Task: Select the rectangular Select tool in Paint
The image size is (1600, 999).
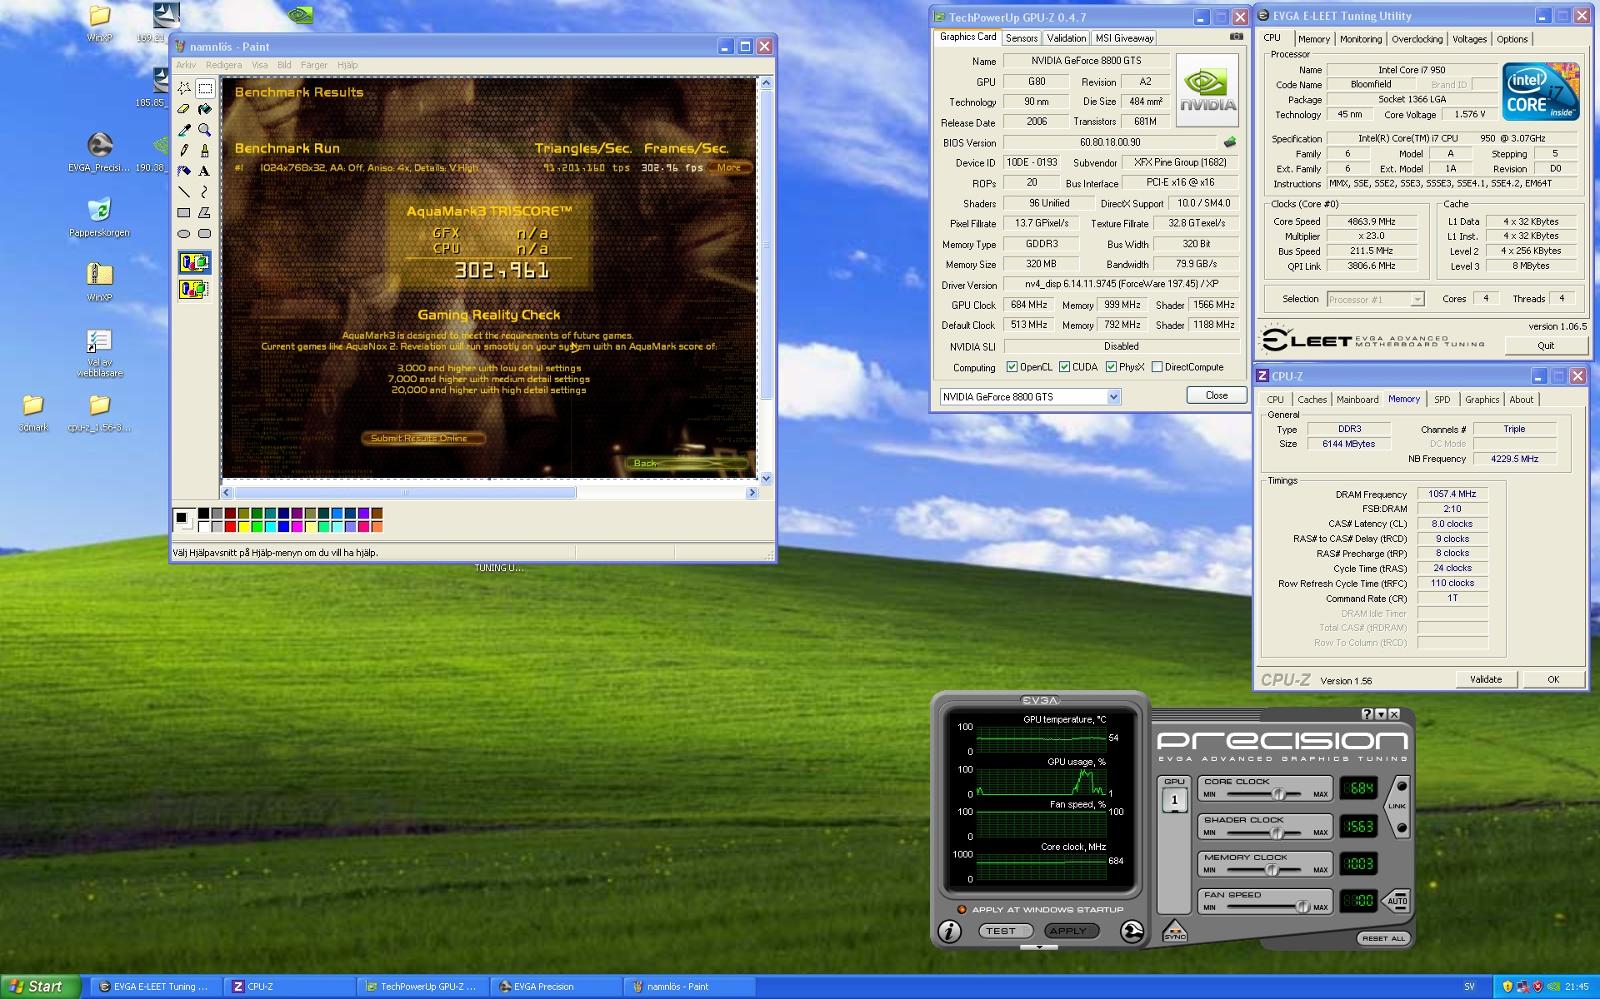Action: click(x=204, y=88)
